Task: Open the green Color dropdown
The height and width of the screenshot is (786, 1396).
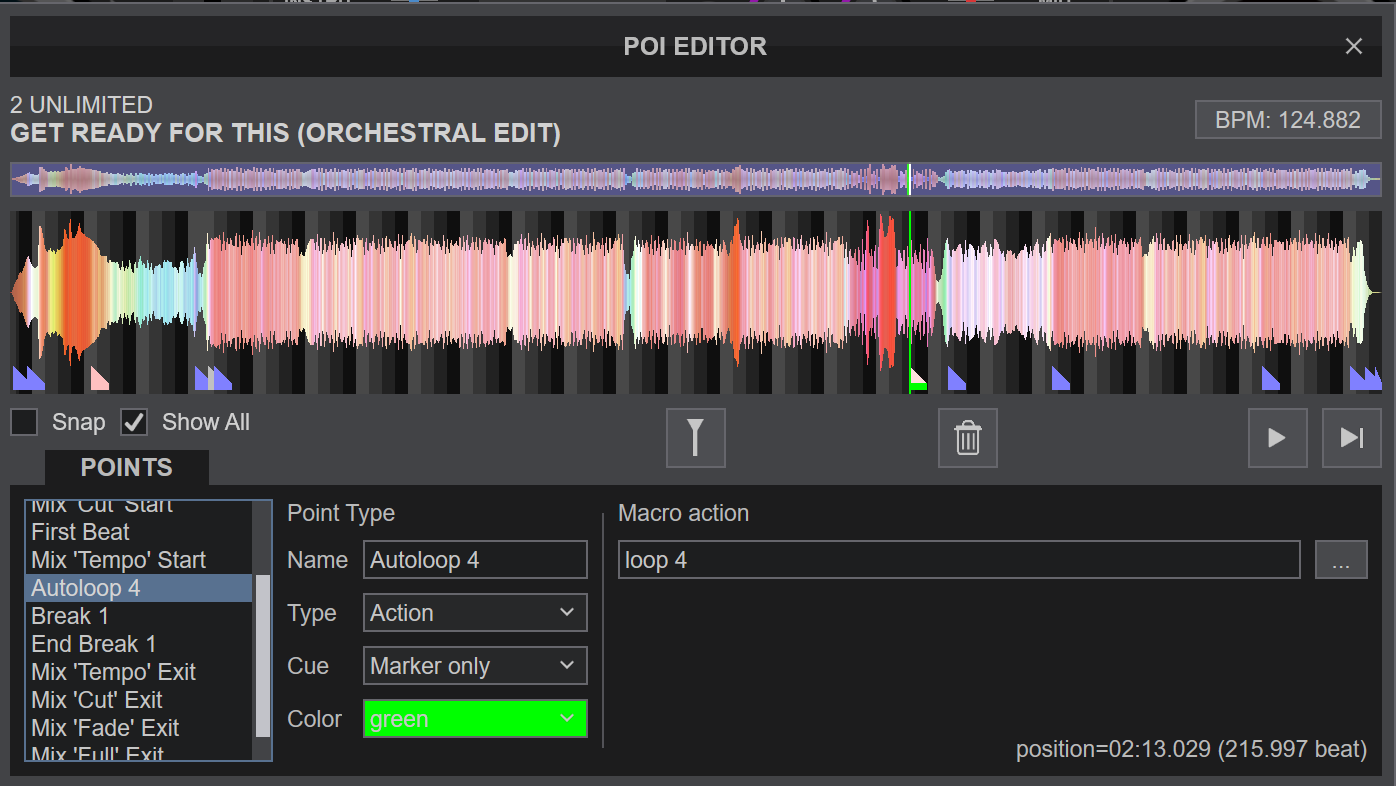Action: click(475, 719)
